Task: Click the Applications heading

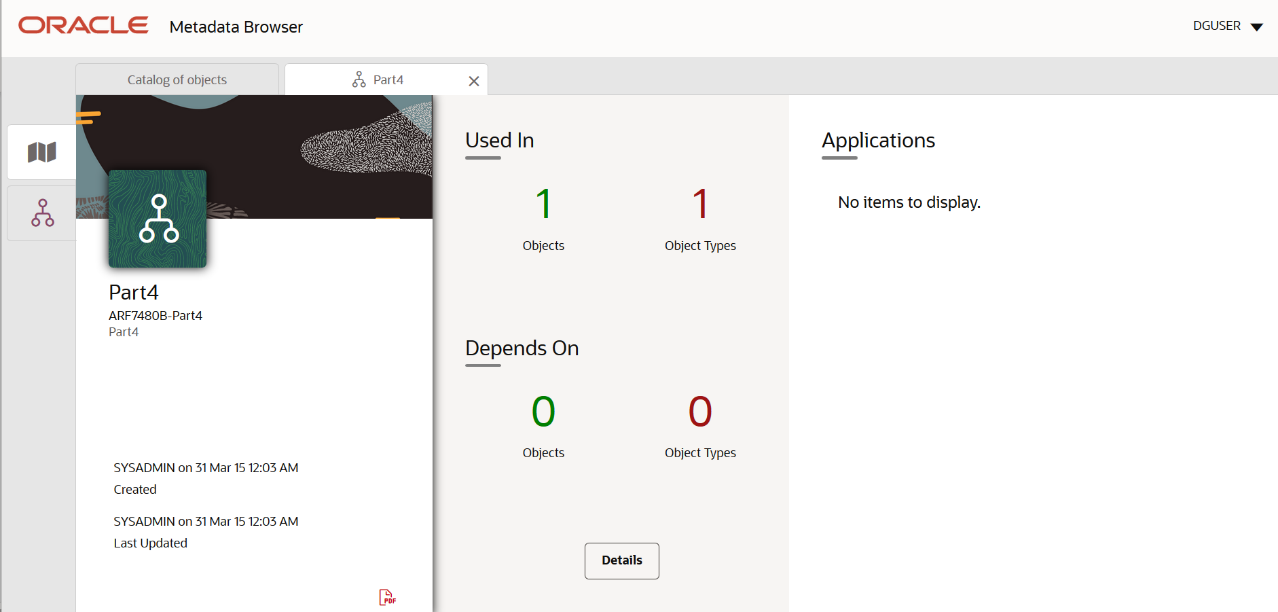Action: 878,140
